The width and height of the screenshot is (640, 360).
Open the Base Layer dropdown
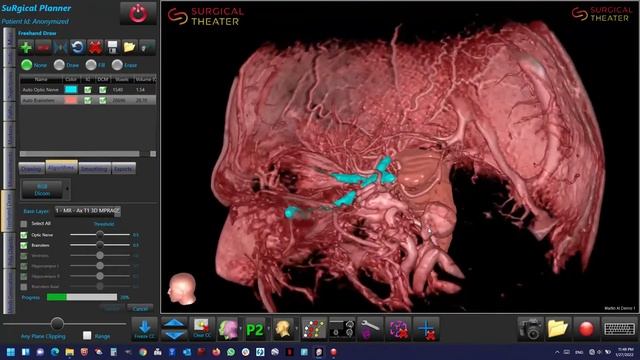pyautogui.click(x=87, y=211)
